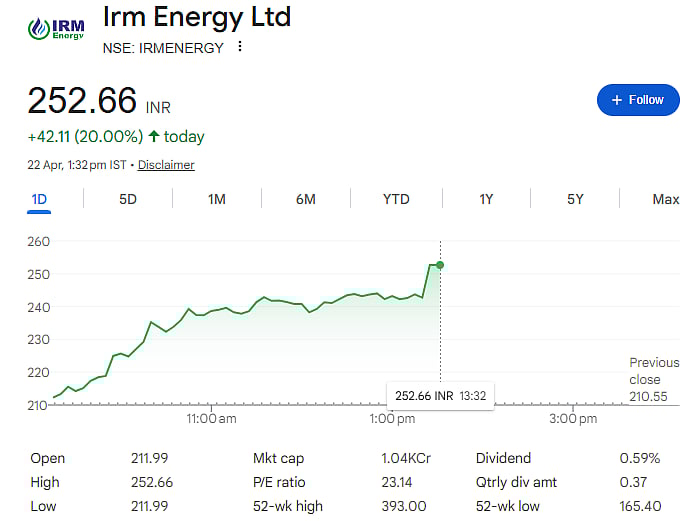Select the 1Y chart range tab
The image size is (696, 521).
point(486,199)
